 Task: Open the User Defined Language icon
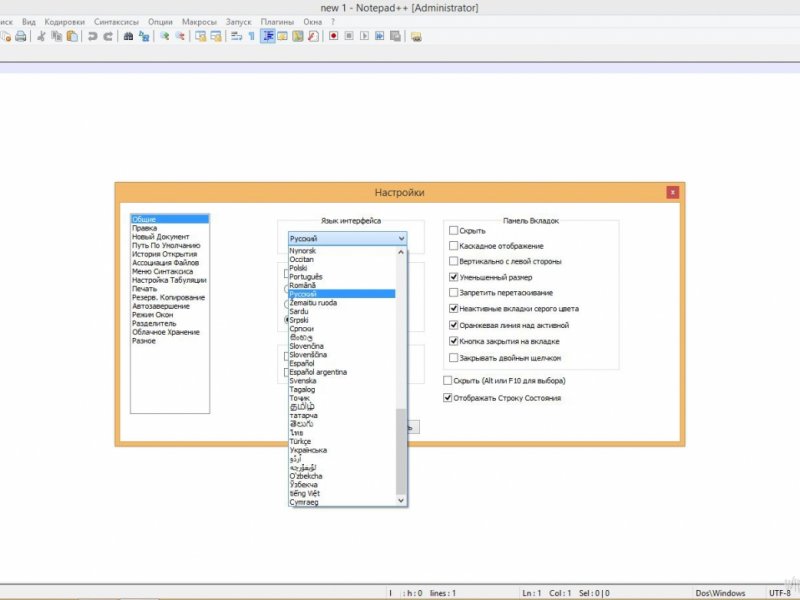click(283, 36)
